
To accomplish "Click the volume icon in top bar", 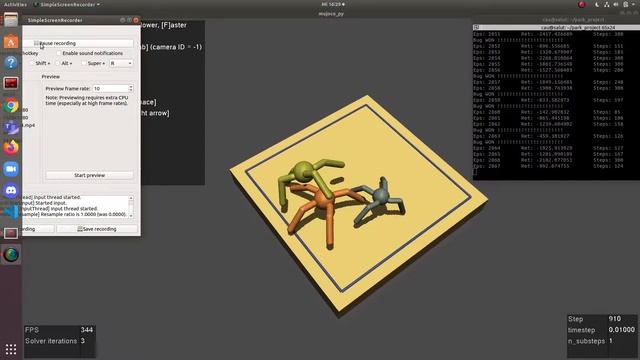I will [616, 4].
